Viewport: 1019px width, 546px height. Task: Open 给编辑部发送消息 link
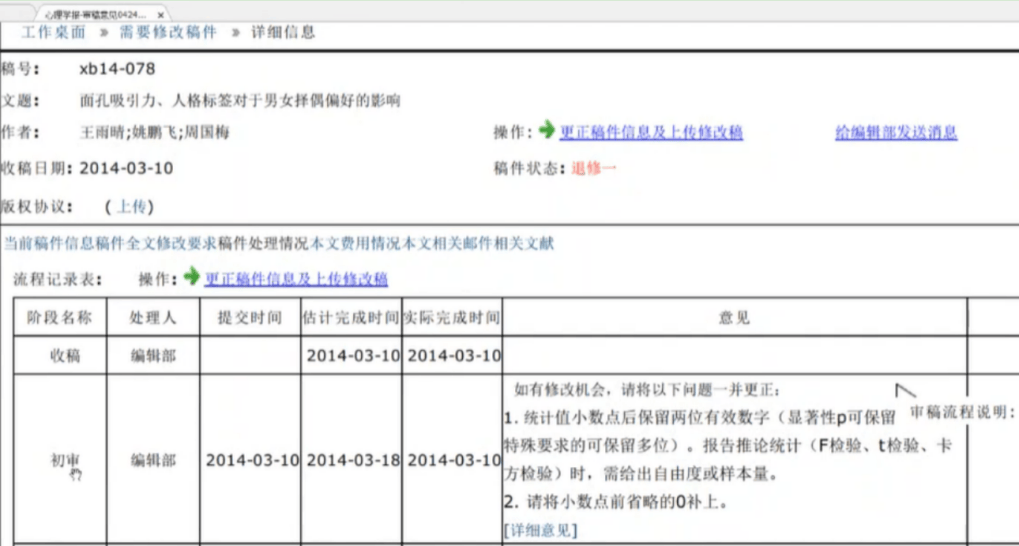pyautogui.click(x=896, y=132)
